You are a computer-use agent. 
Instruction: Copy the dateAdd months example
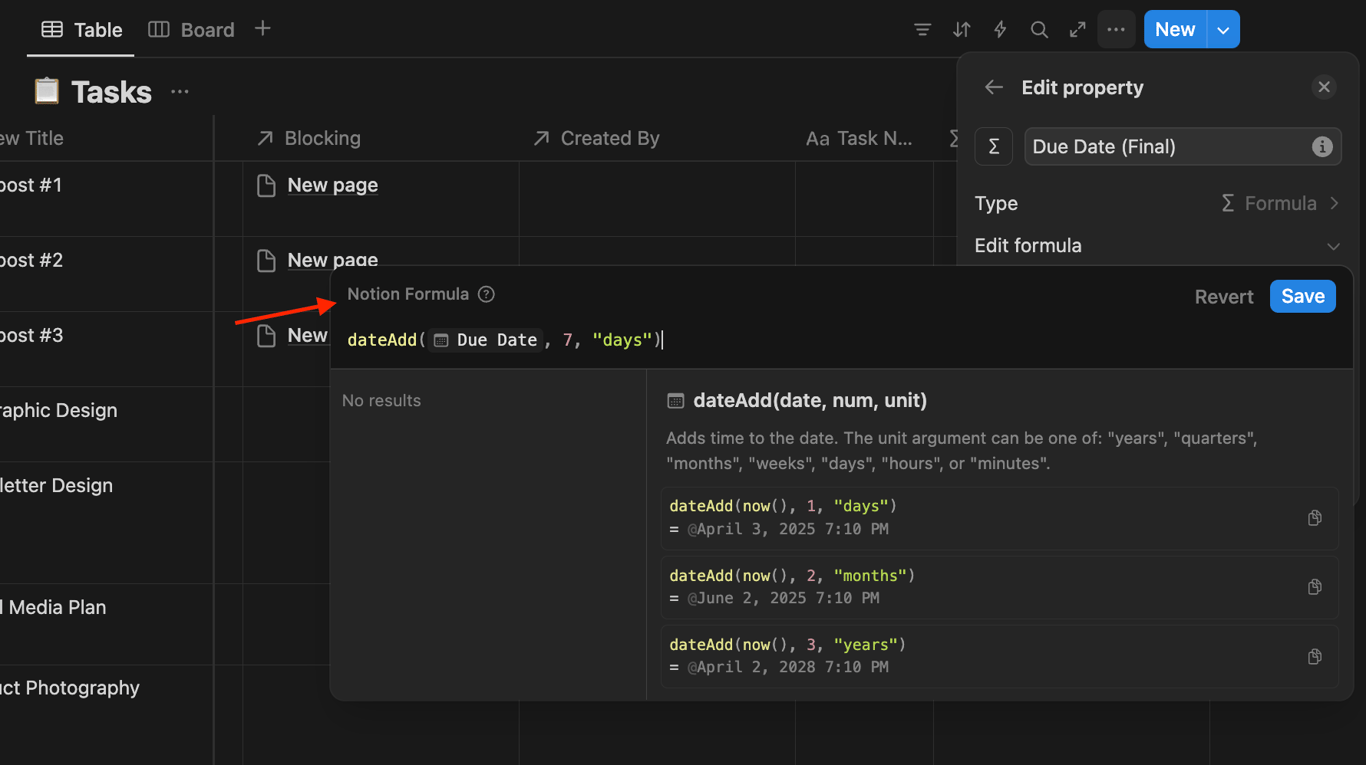[x=1315, y=587]
